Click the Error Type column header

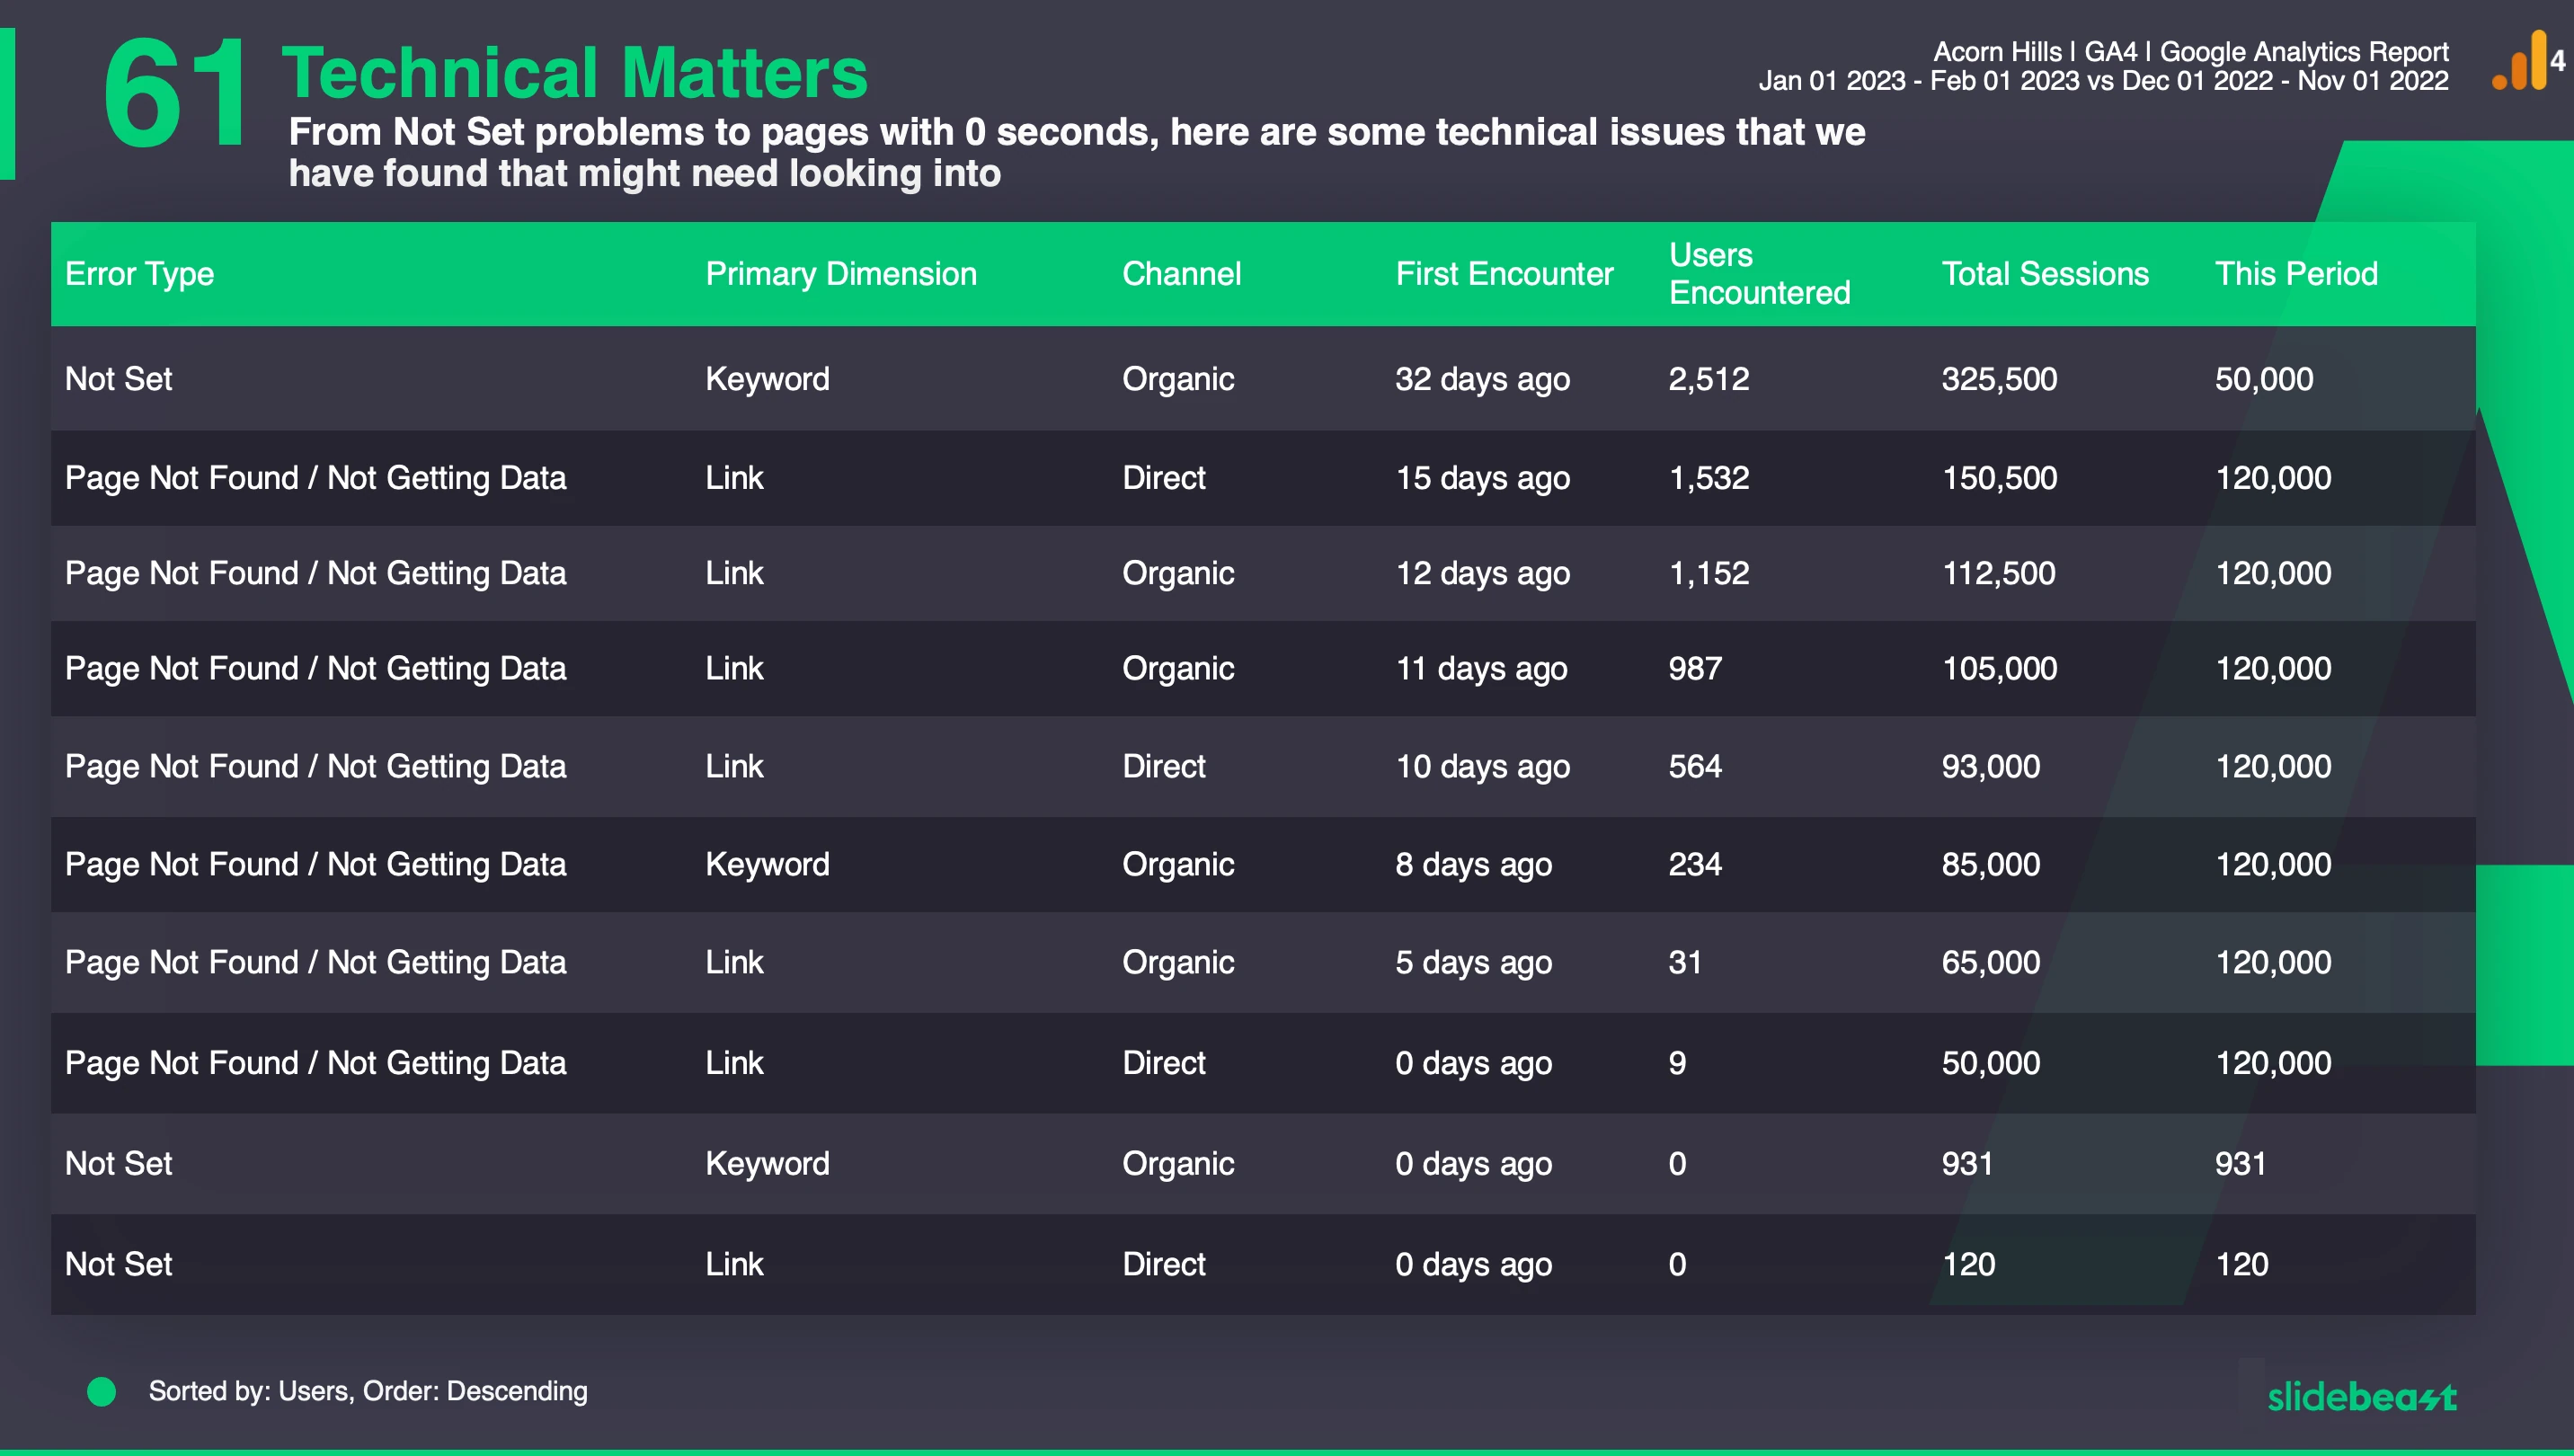[139, 273]
